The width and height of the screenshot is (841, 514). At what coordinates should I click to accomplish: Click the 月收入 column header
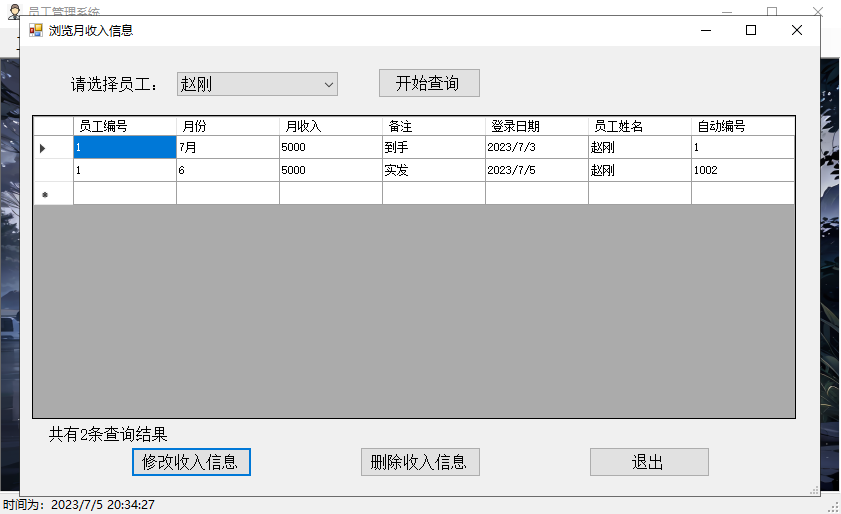(331, 126)
